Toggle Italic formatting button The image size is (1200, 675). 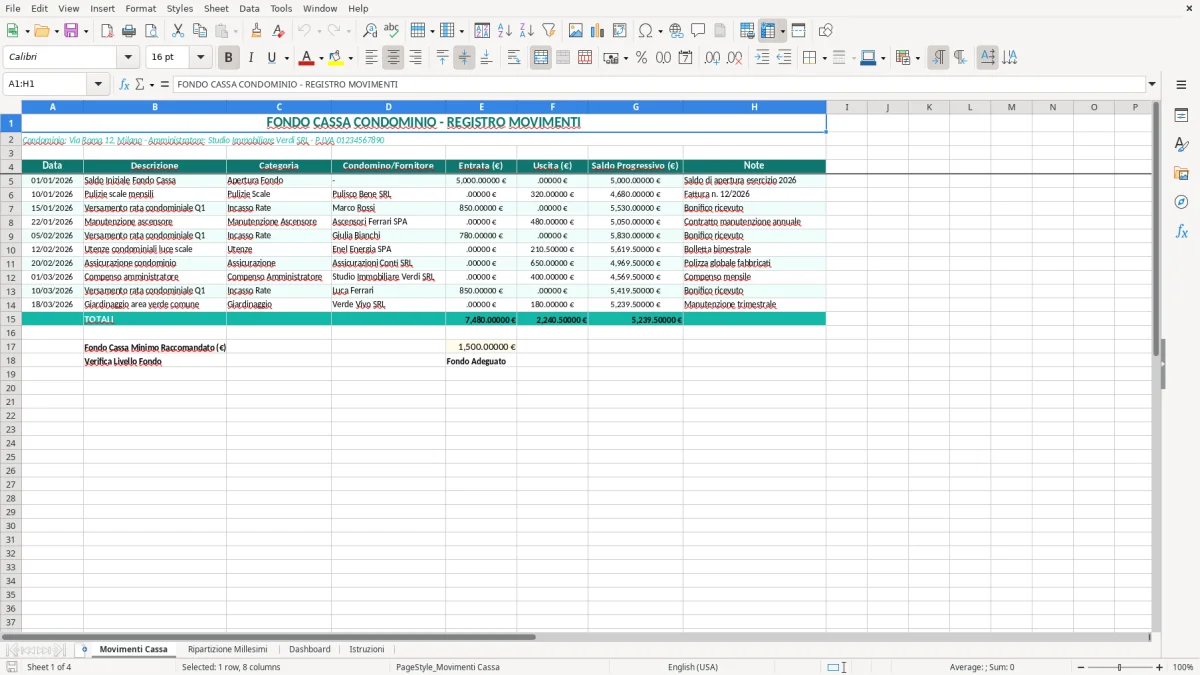[250, 58]
